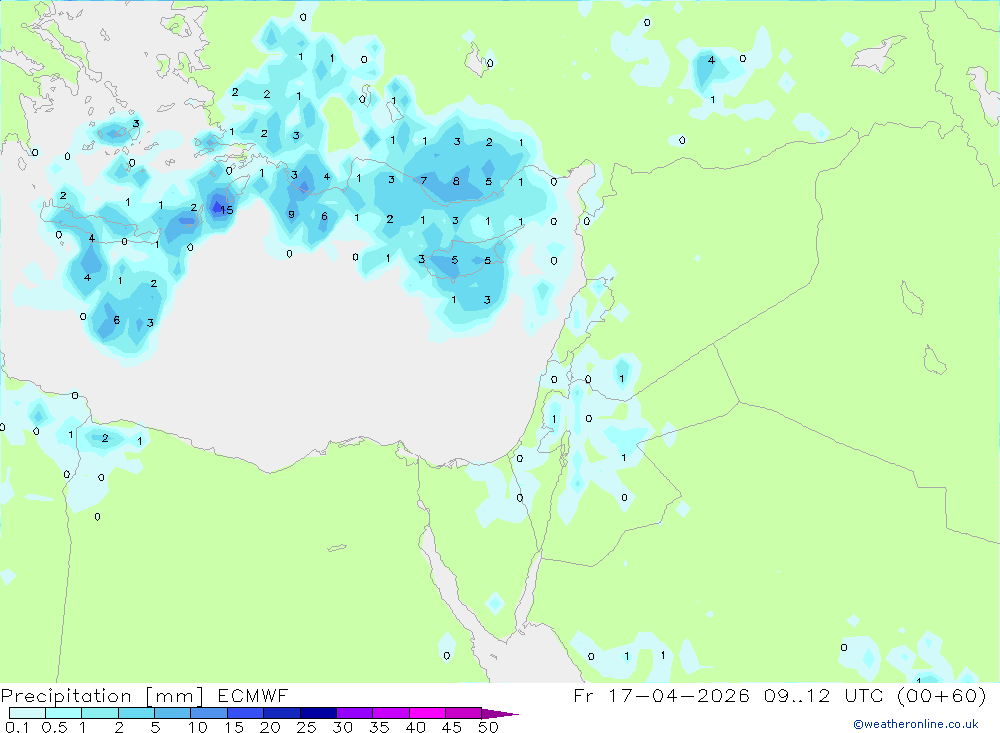Click the "UTC" label

pos(866,695)
